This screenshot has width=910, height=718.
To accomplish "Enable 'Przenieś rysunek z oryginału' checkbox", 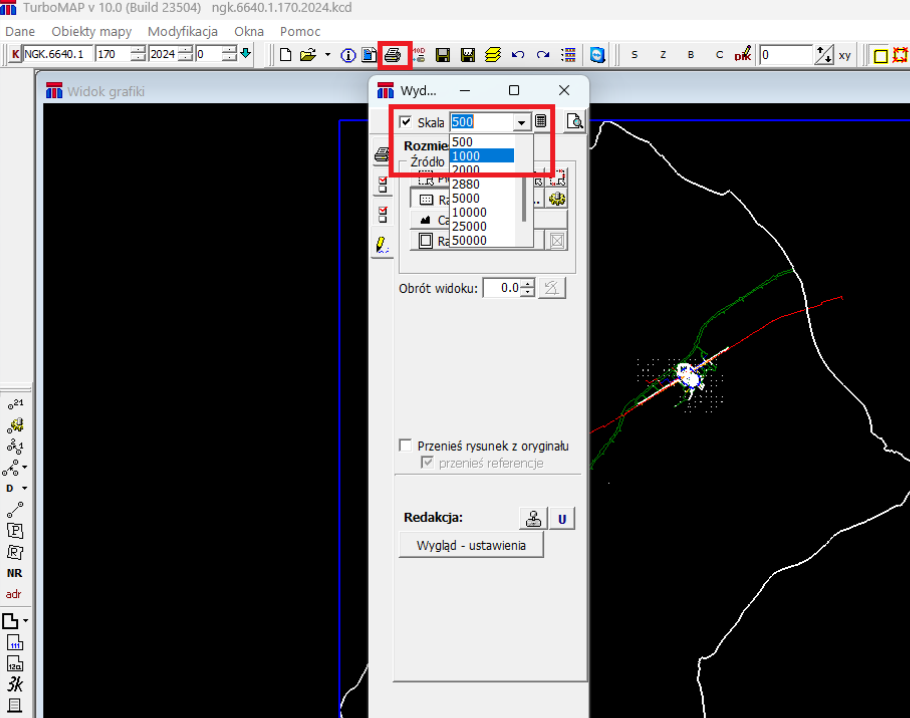I will (x=406, y=445).
